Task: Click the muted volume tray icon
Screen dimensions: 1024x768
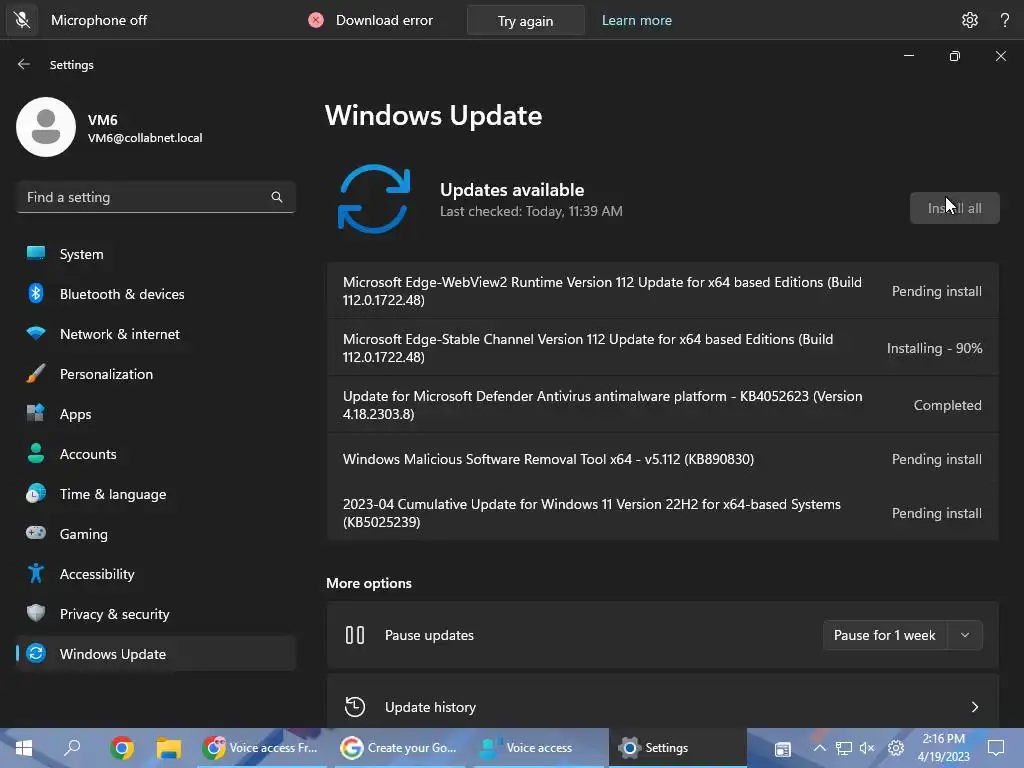Action: point(867,748)
